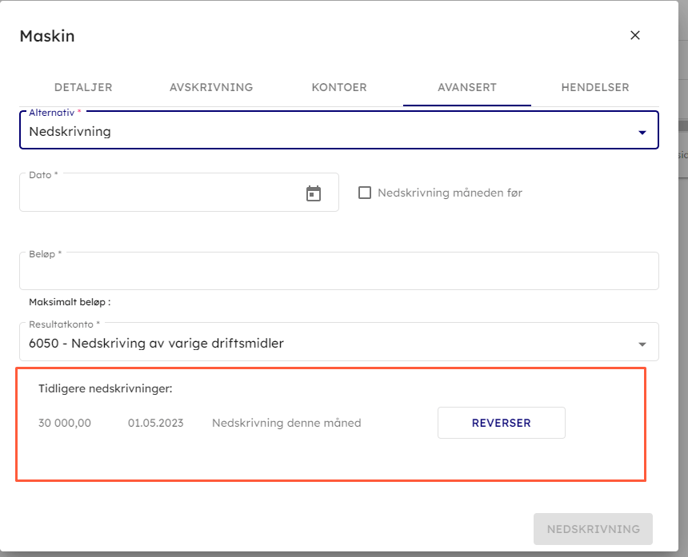The height and width of the screenshot is (557, 688).
Task: Click the 'Nedskrivning denne måned' entry text
Action: (x=286, y=423)
